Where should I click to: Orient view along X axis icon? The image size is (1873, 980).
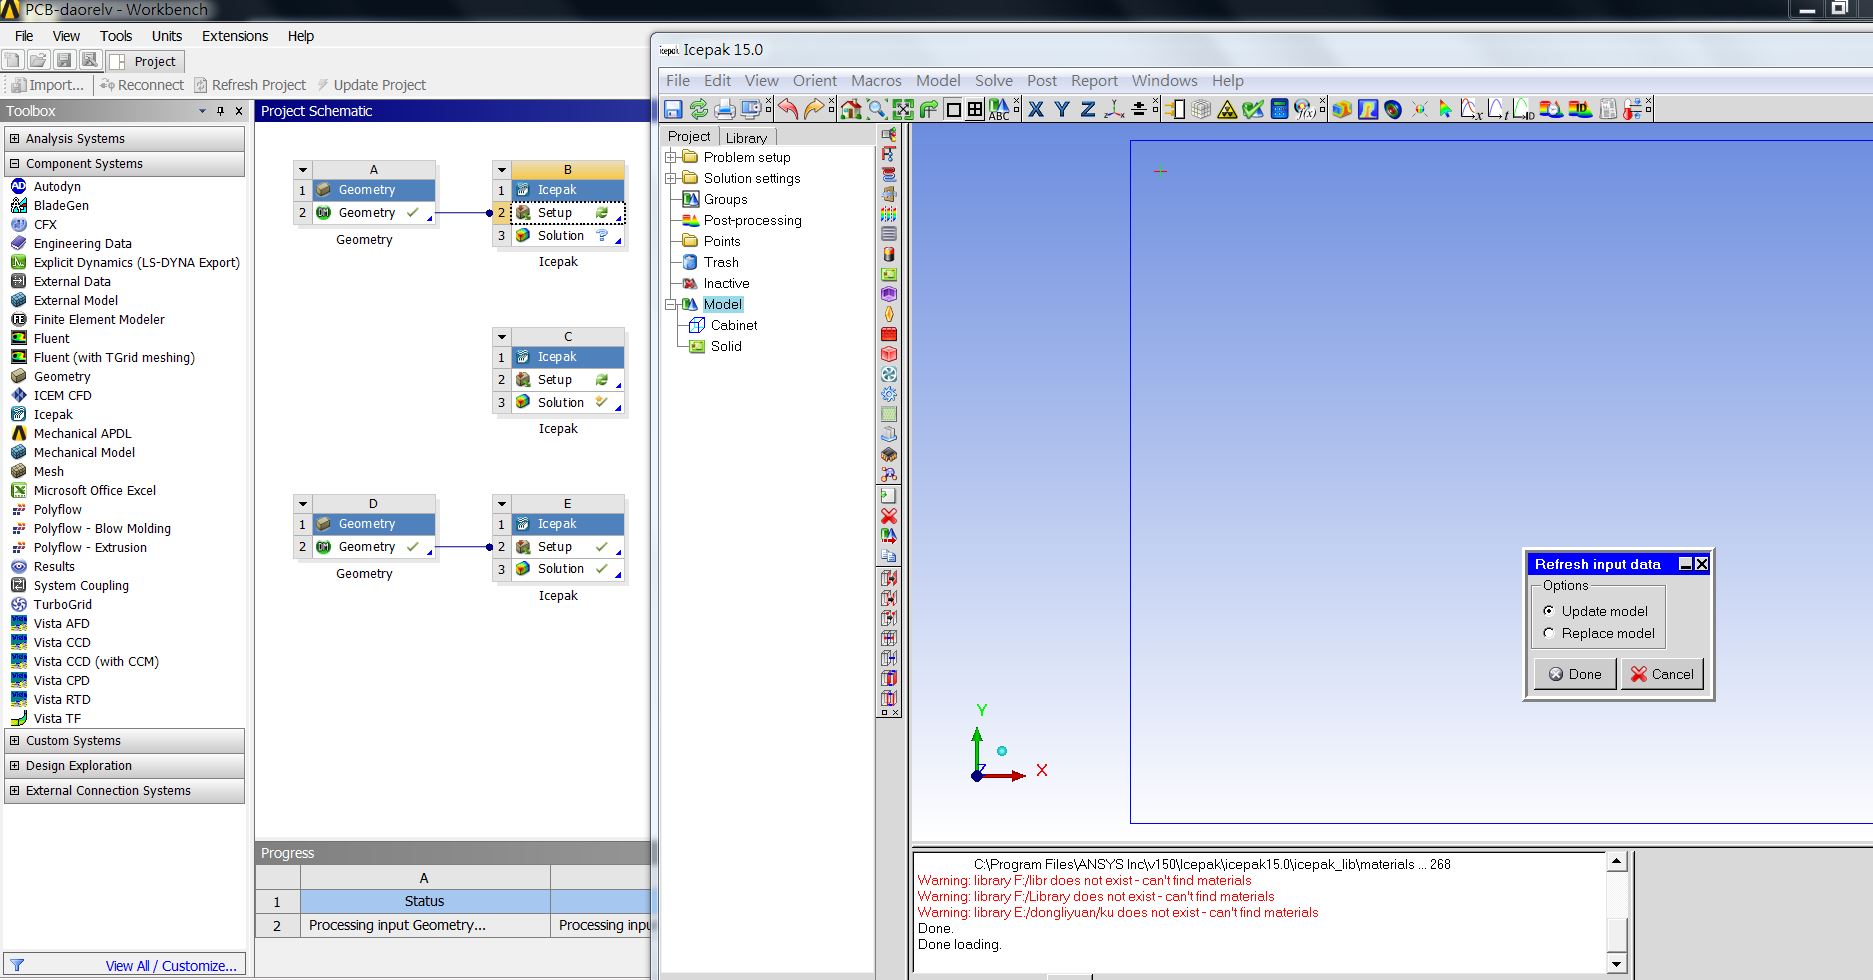(x=1036, y=109)
